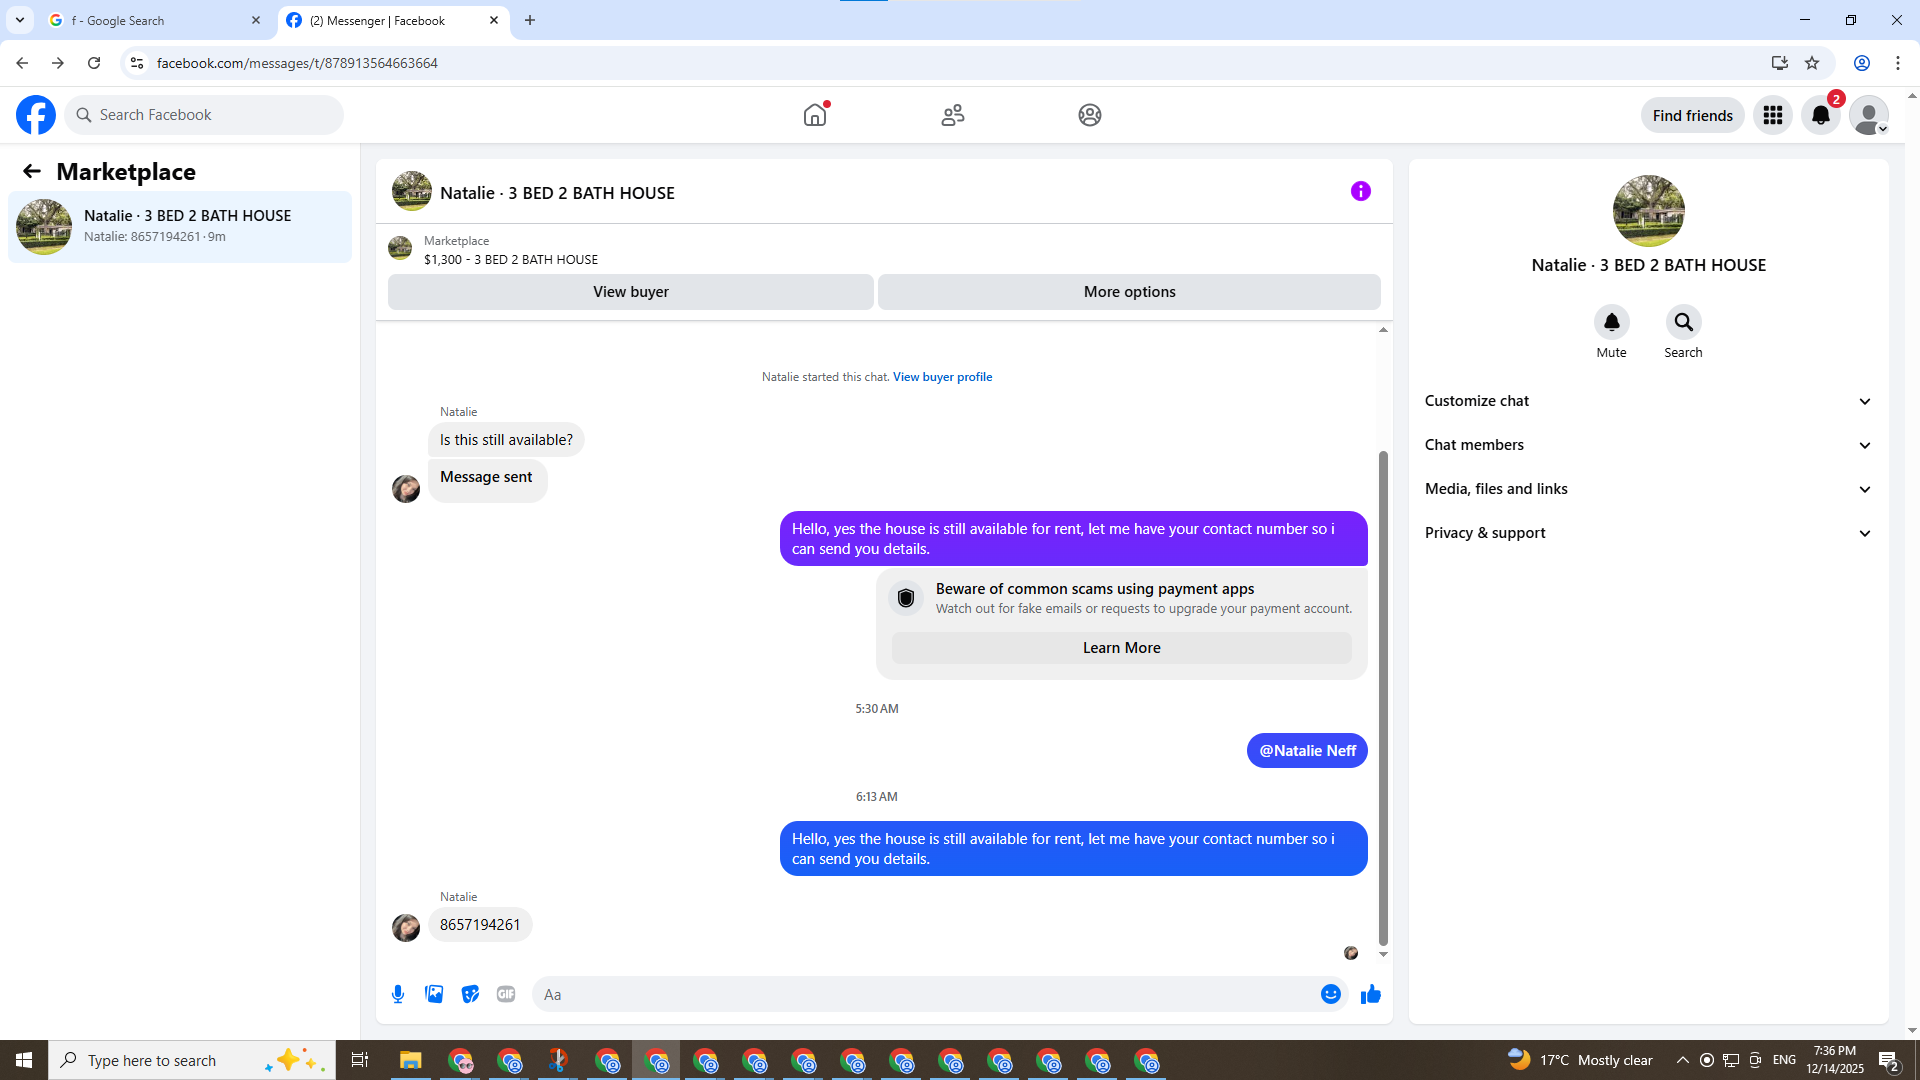
Task: Click the voice clip microphone icon
Action: coord(398,994)
